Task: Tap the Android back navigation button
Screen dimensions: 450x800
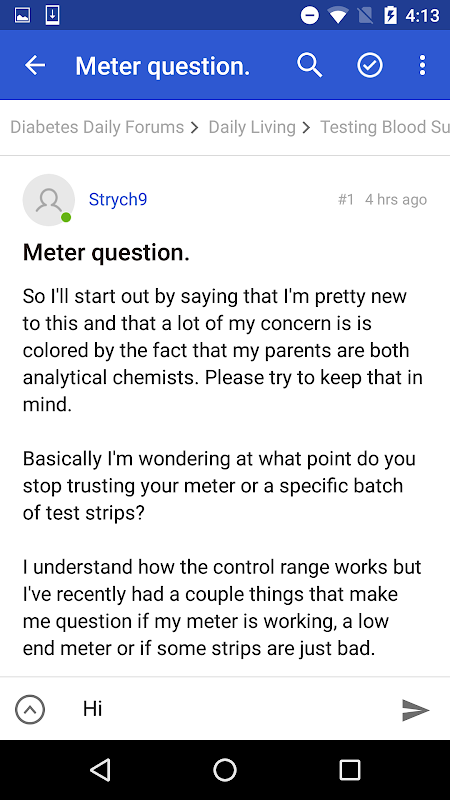Action: click(x=100, y=770)
